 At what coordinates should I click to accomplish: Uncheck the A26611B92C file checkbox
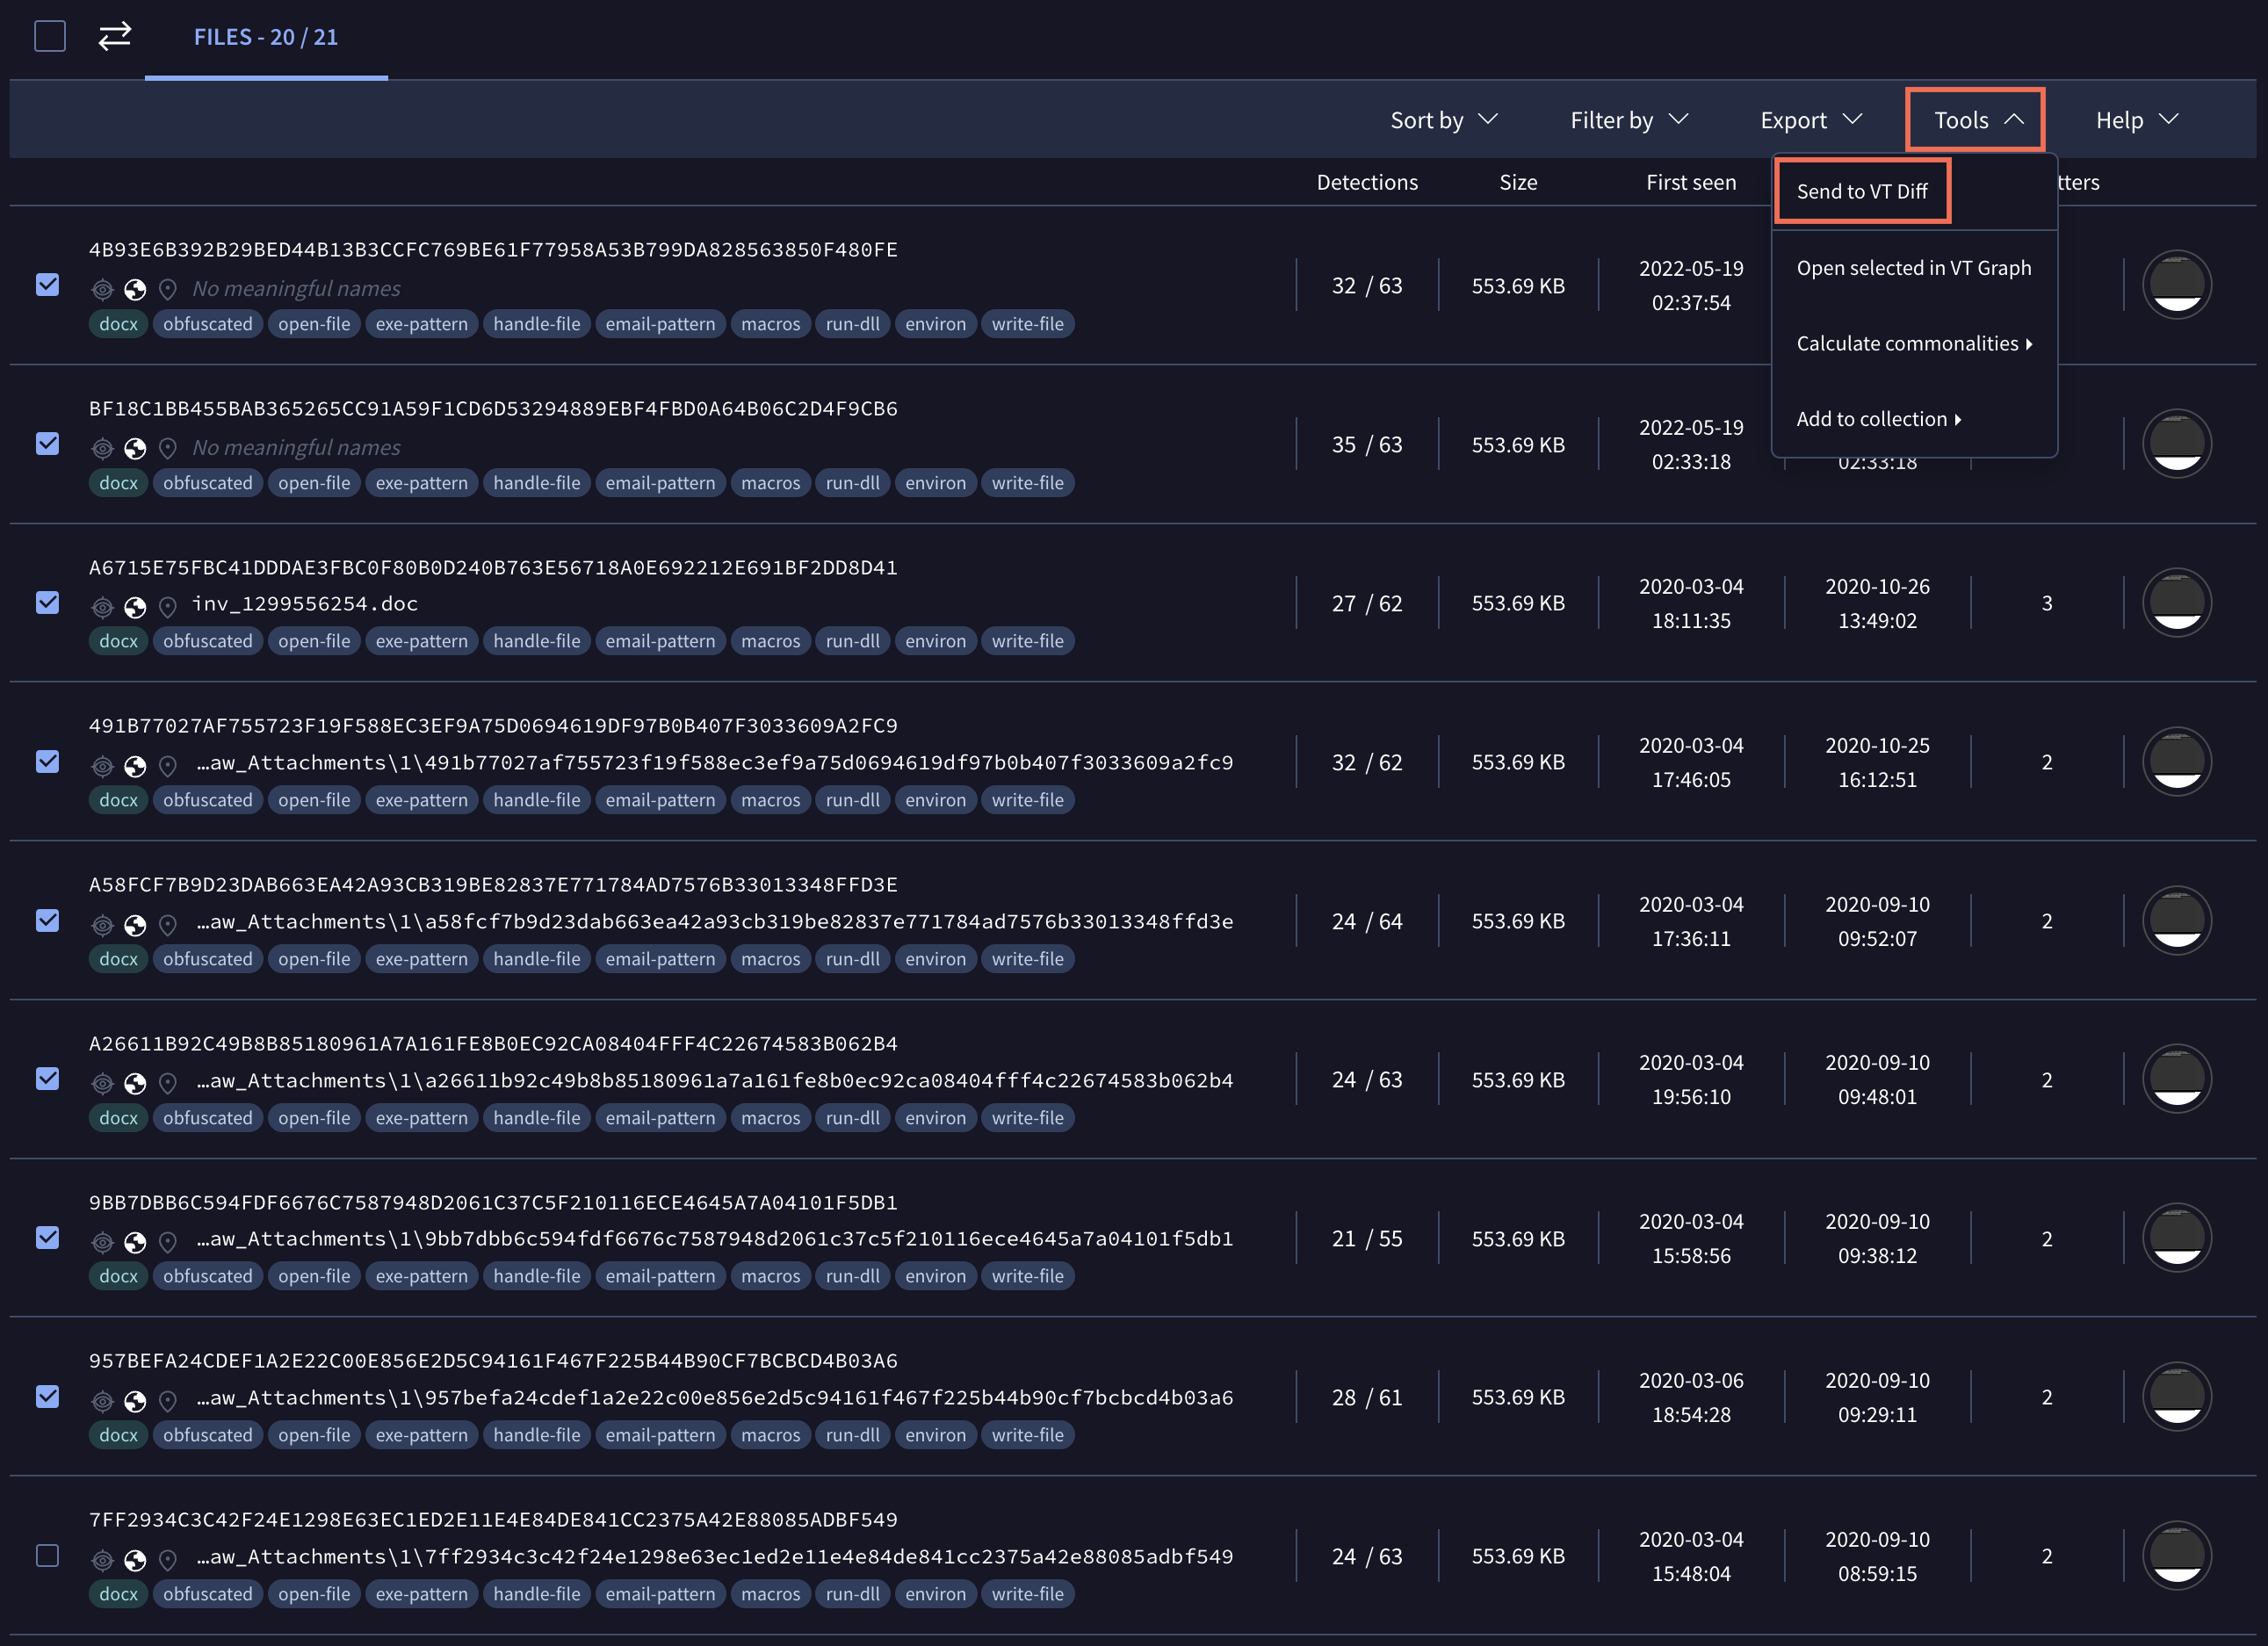coord(47,1078)
